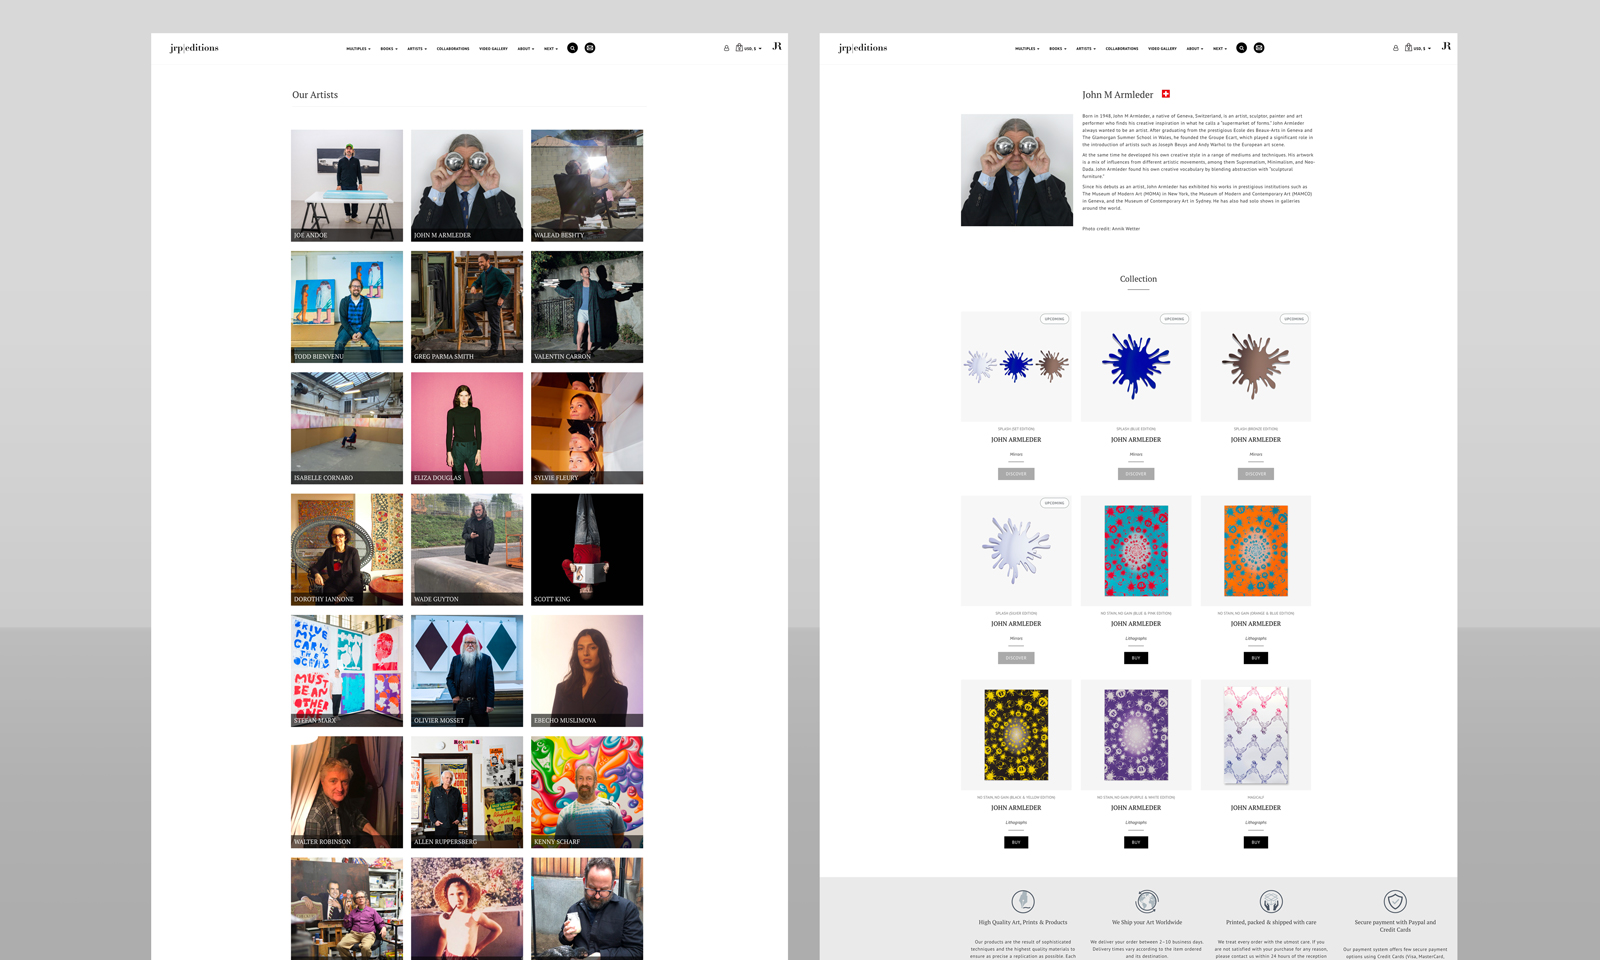Click the Swiss flag icon beside John M Armleder
Viewport: 1600px width, 960px height.
(1166, 94)
